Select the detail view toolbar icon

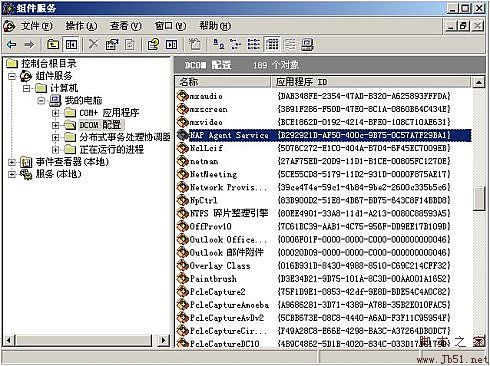point(272,44)
